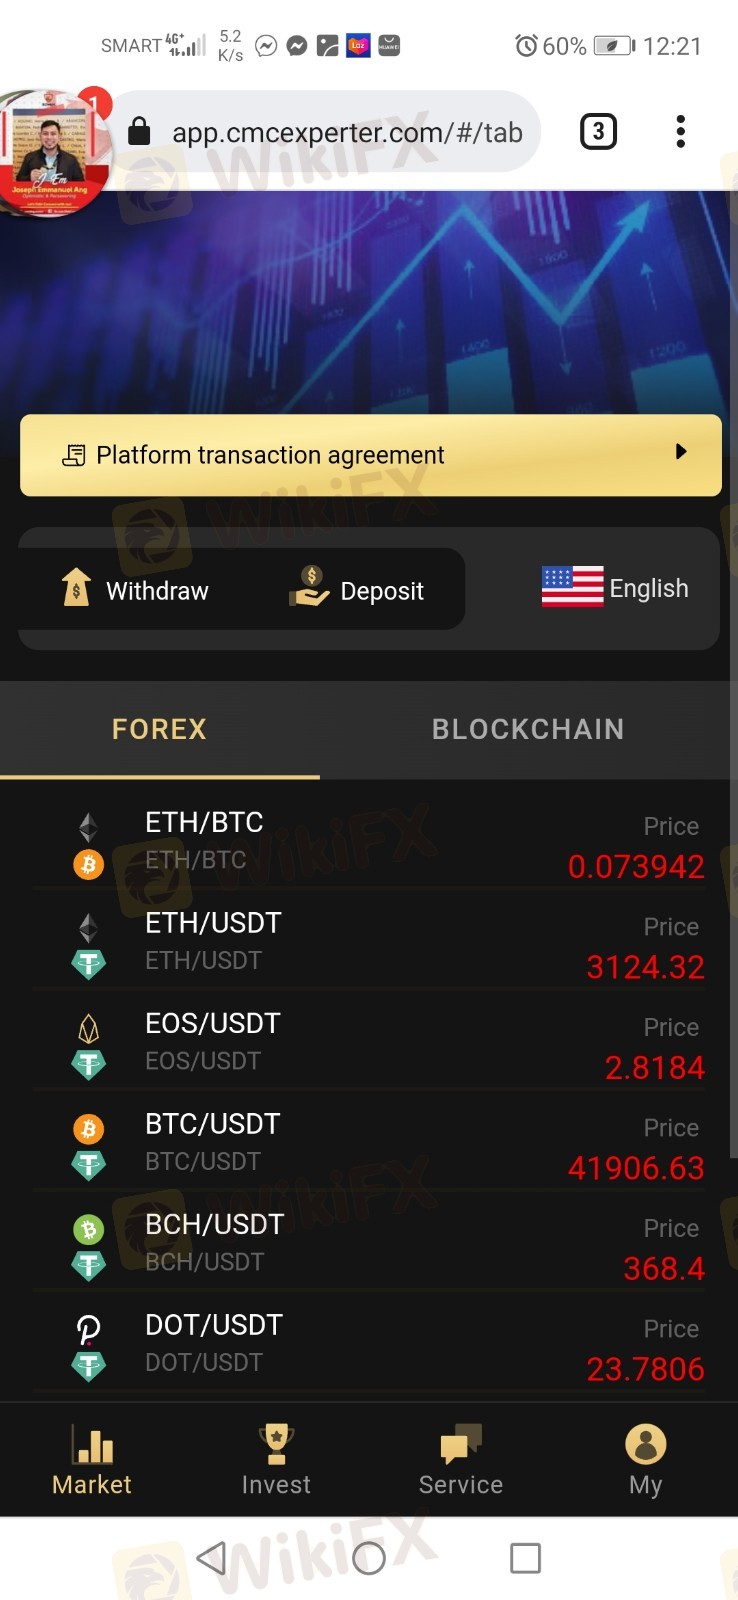Open My profile avatar icon
Viewport: 738px width, 1600px height.
(x=646, y=1444)
